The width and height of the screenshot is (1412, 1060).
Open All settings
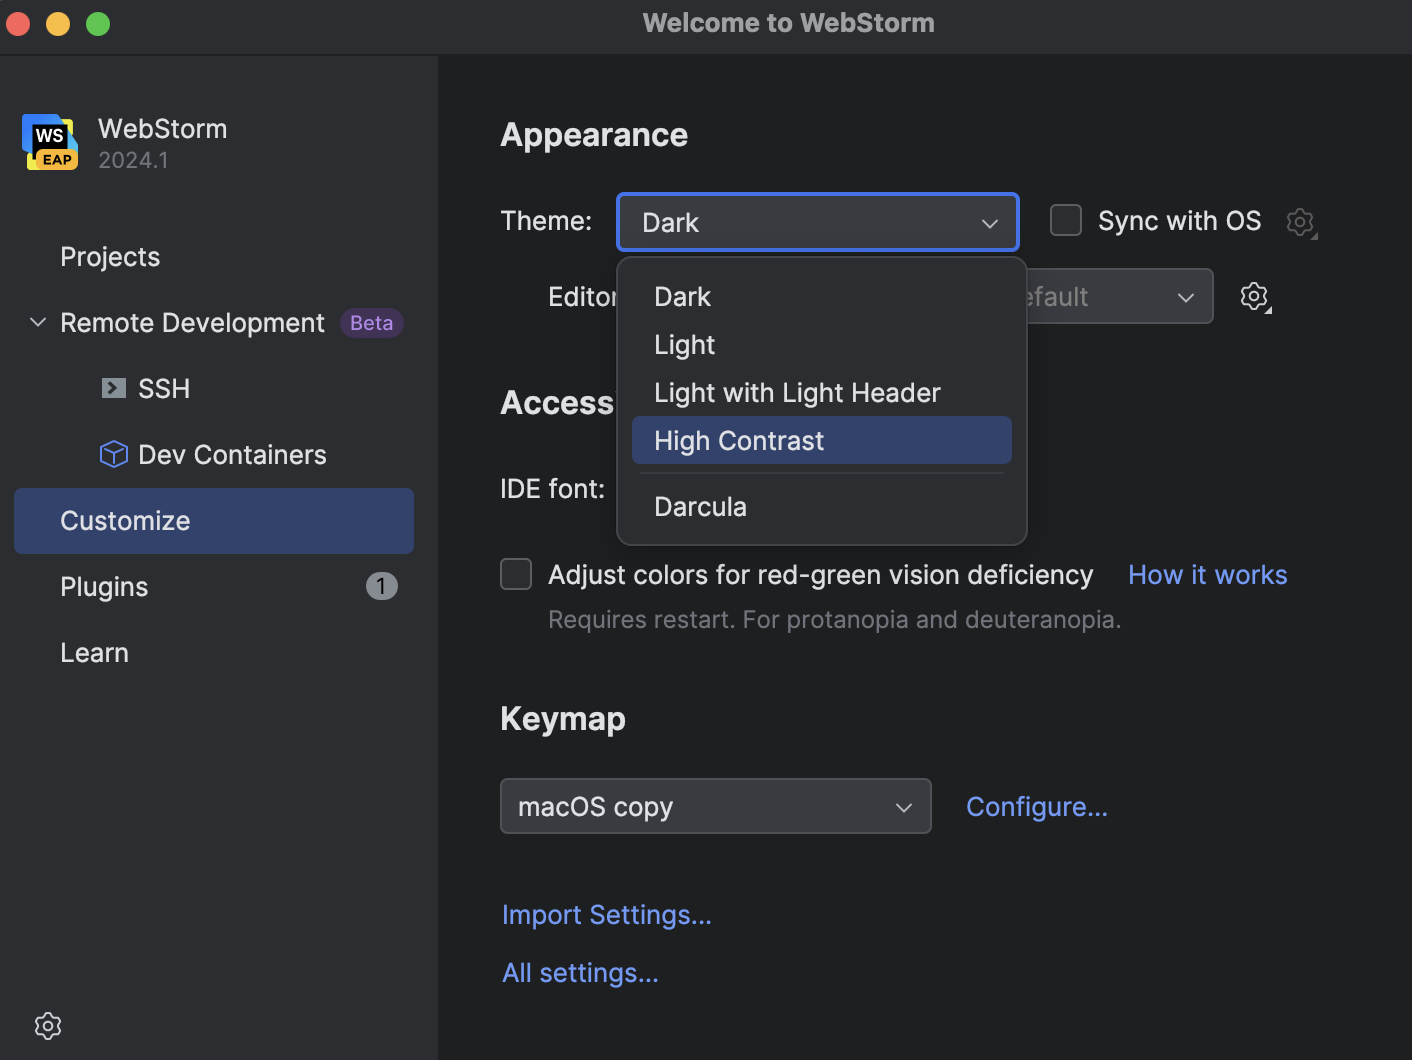click(x=580, y=972)
